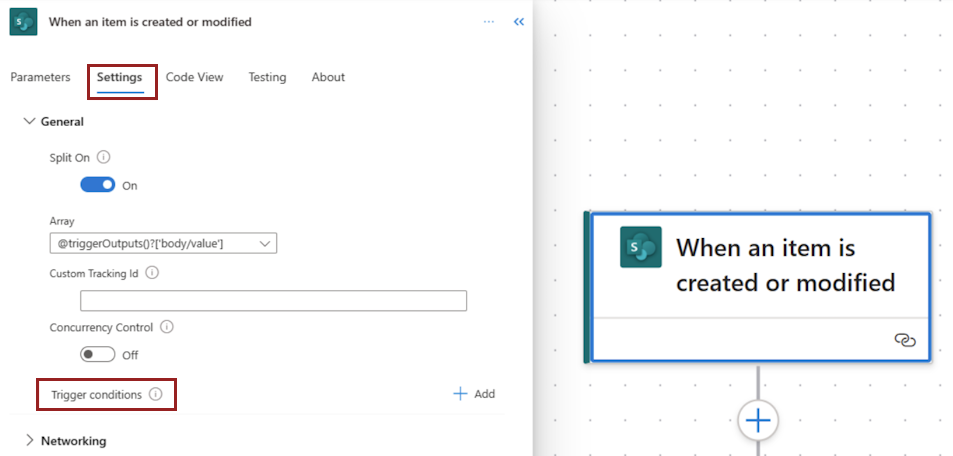Collapse the General section
Image resolution: width=953 pixels, height=456 pixels.
[x=29, y=121]
